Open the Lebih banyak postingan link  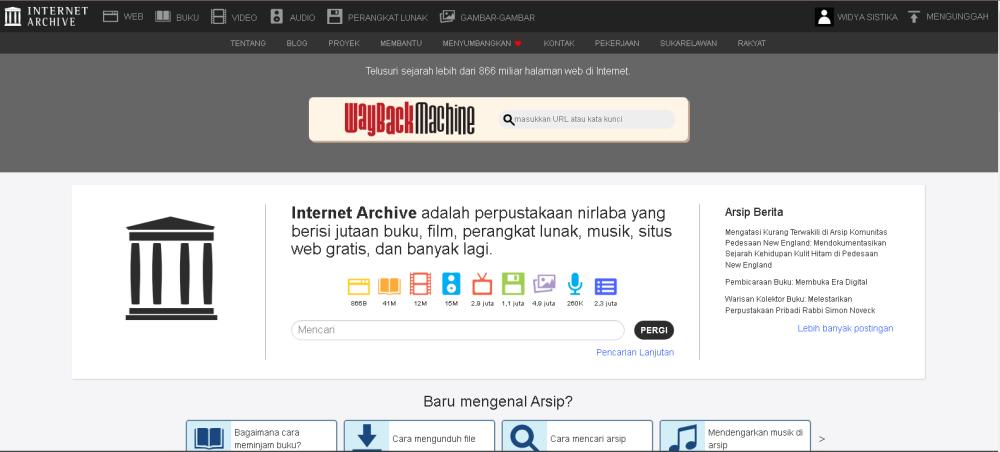click(x=845, y=328)
